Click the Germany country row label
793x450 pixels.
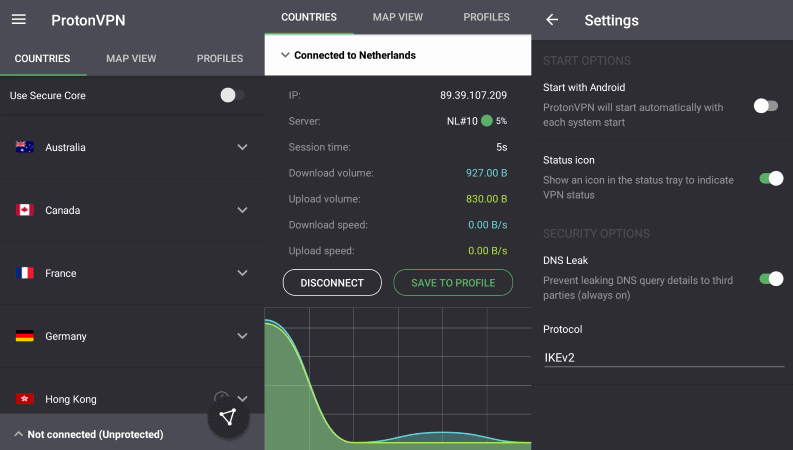[66, 336]
